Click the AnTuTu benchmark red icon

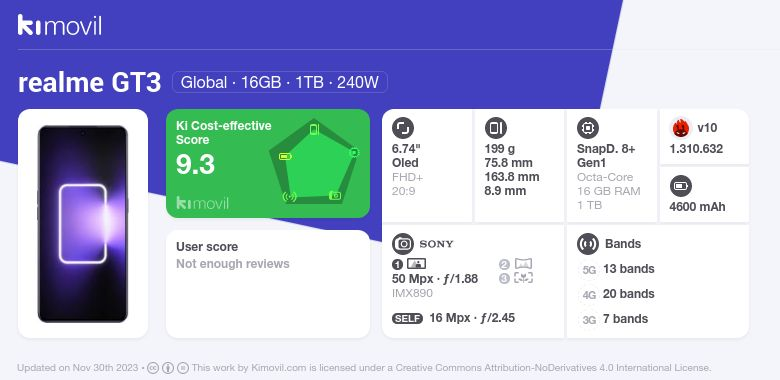[681, 128]
